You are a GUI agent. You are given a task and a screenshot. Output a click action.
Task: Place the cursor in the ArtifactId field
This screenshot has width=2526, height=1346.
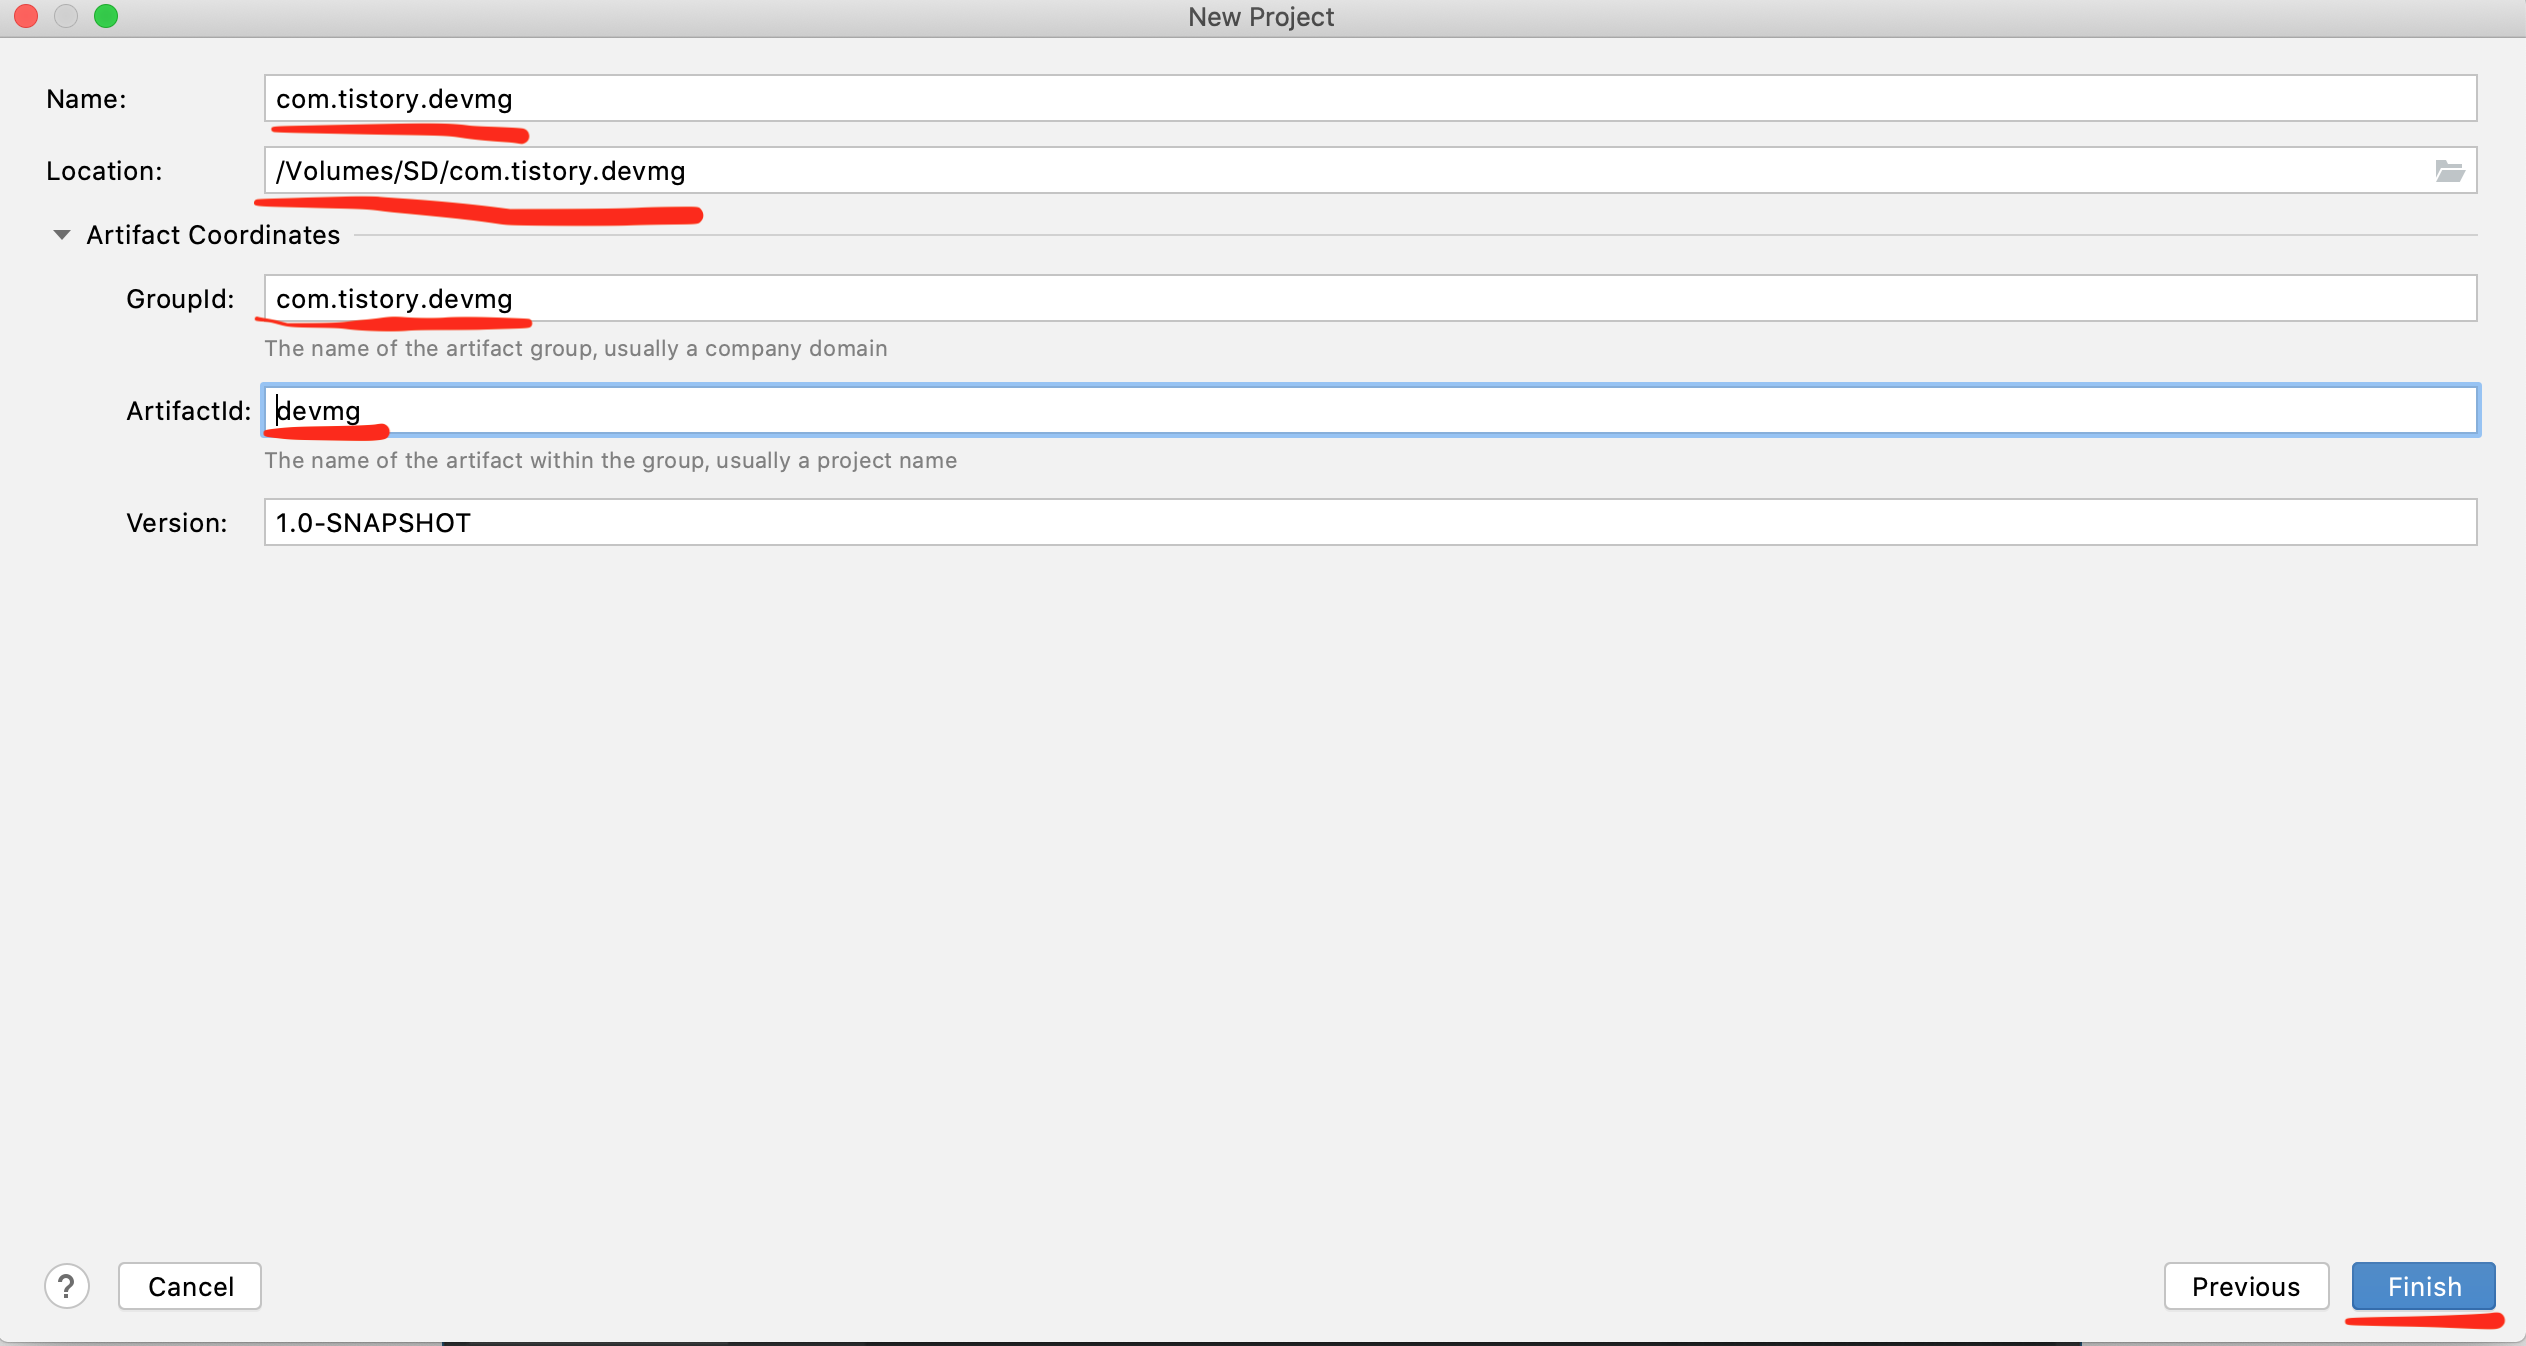pyautogui.click(x=1370, y=411)
